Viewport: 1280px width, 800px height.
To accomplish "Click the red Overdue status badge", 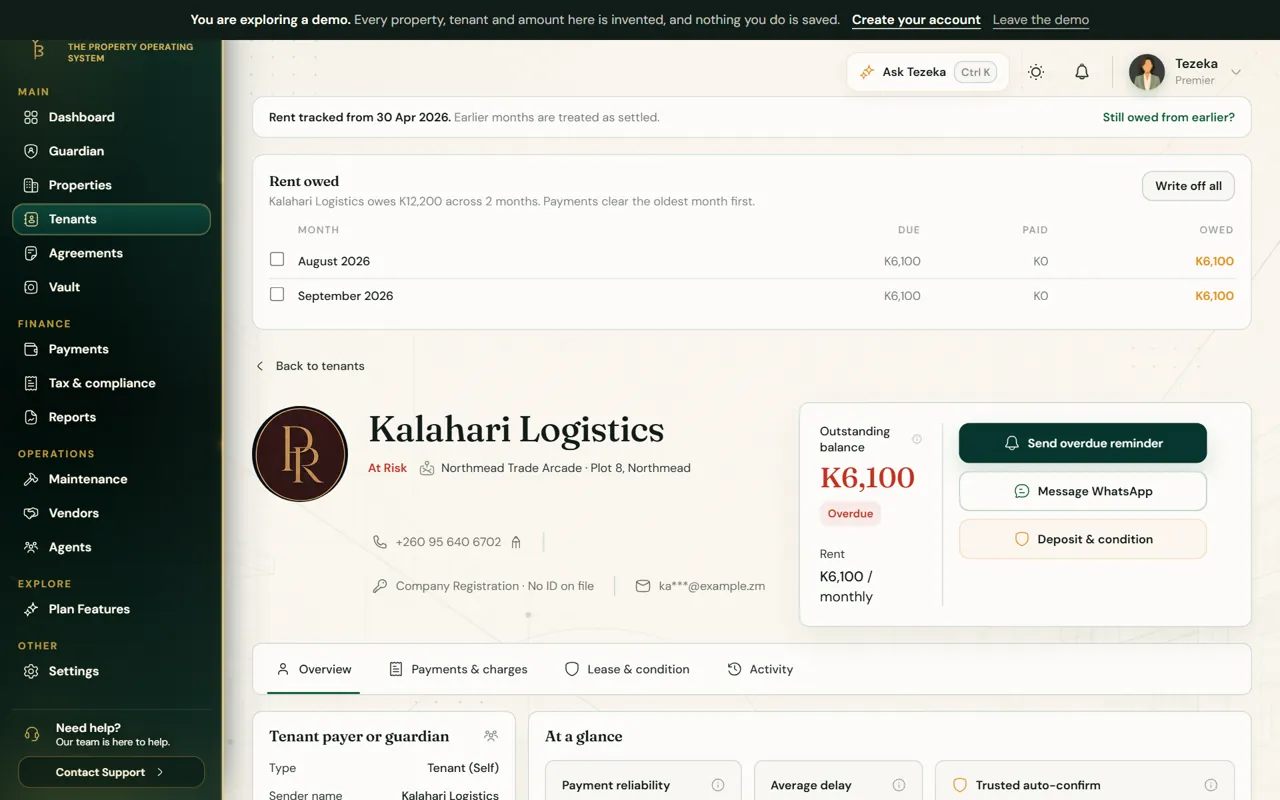I will (x=850, y=514).
